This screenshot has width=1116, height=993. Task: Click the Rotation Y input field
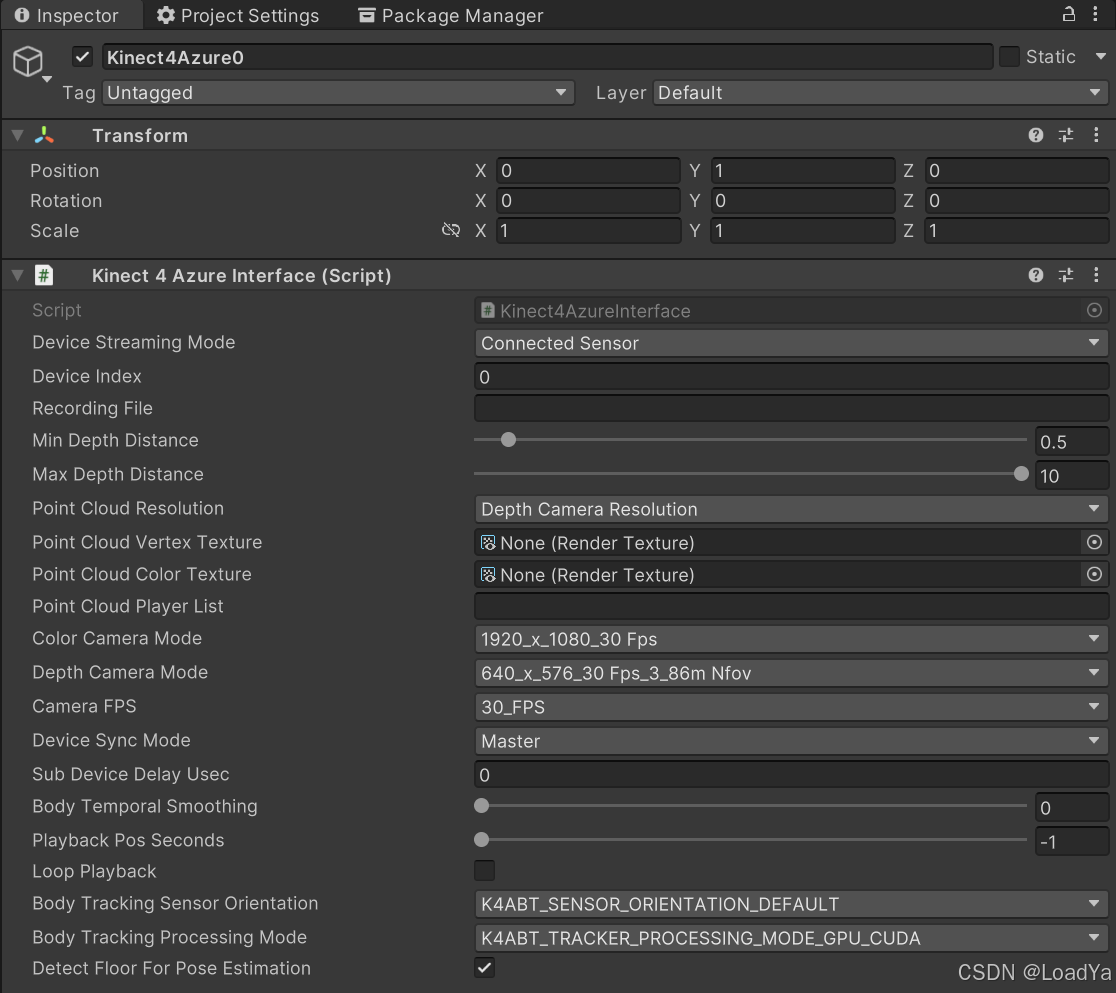pyautogui.click(x=802, y=201)
